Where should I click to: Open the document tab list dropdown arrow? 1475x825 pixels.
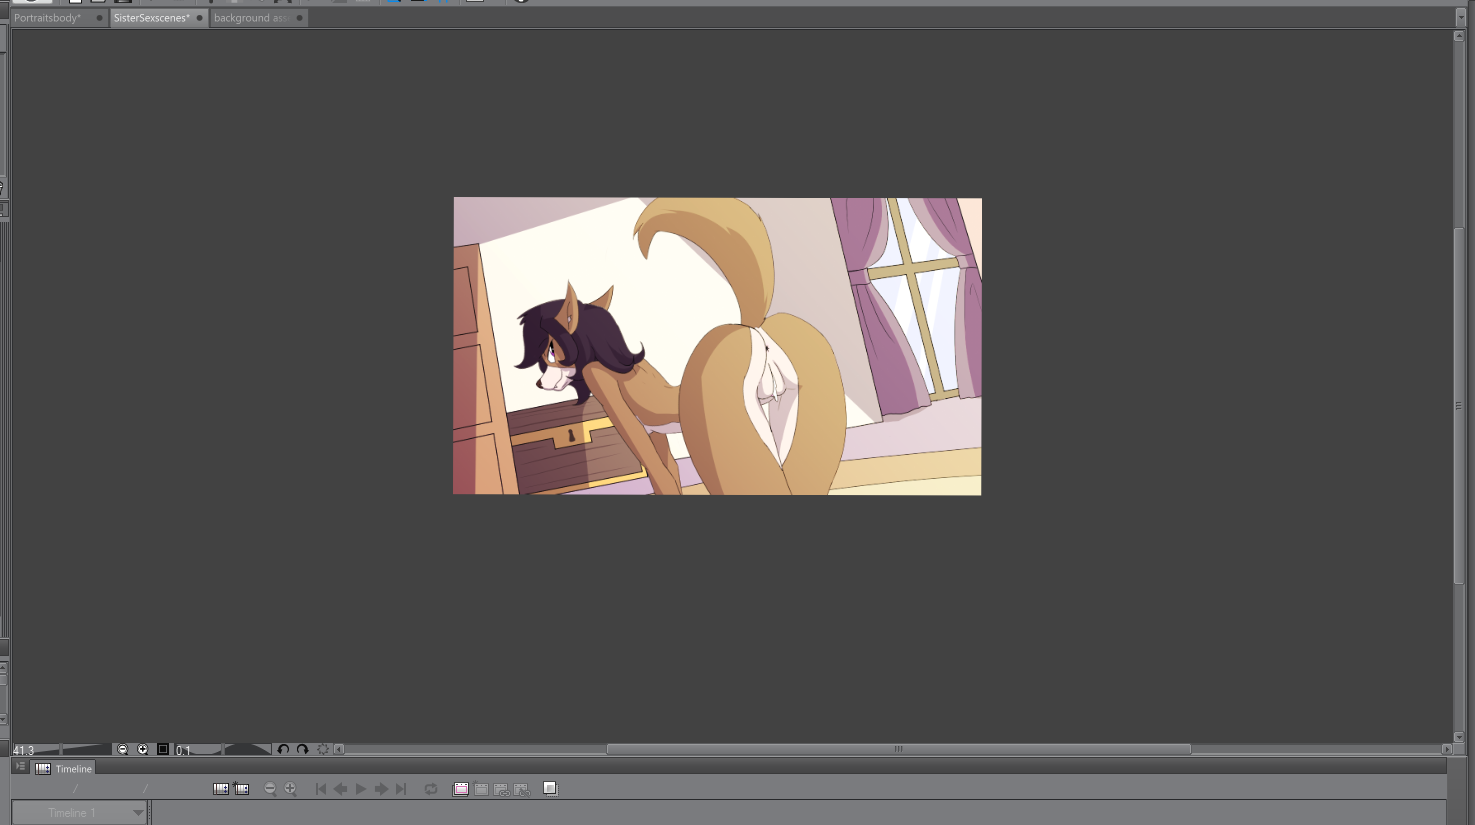(x=1461, y=18)
